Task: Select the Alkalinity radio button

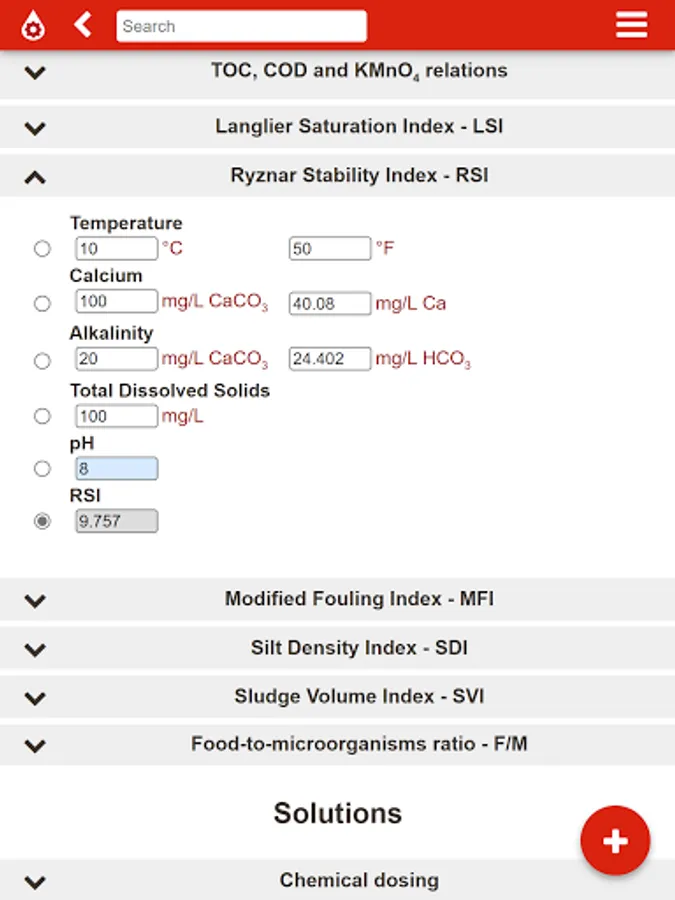Action: pos(42,360)
